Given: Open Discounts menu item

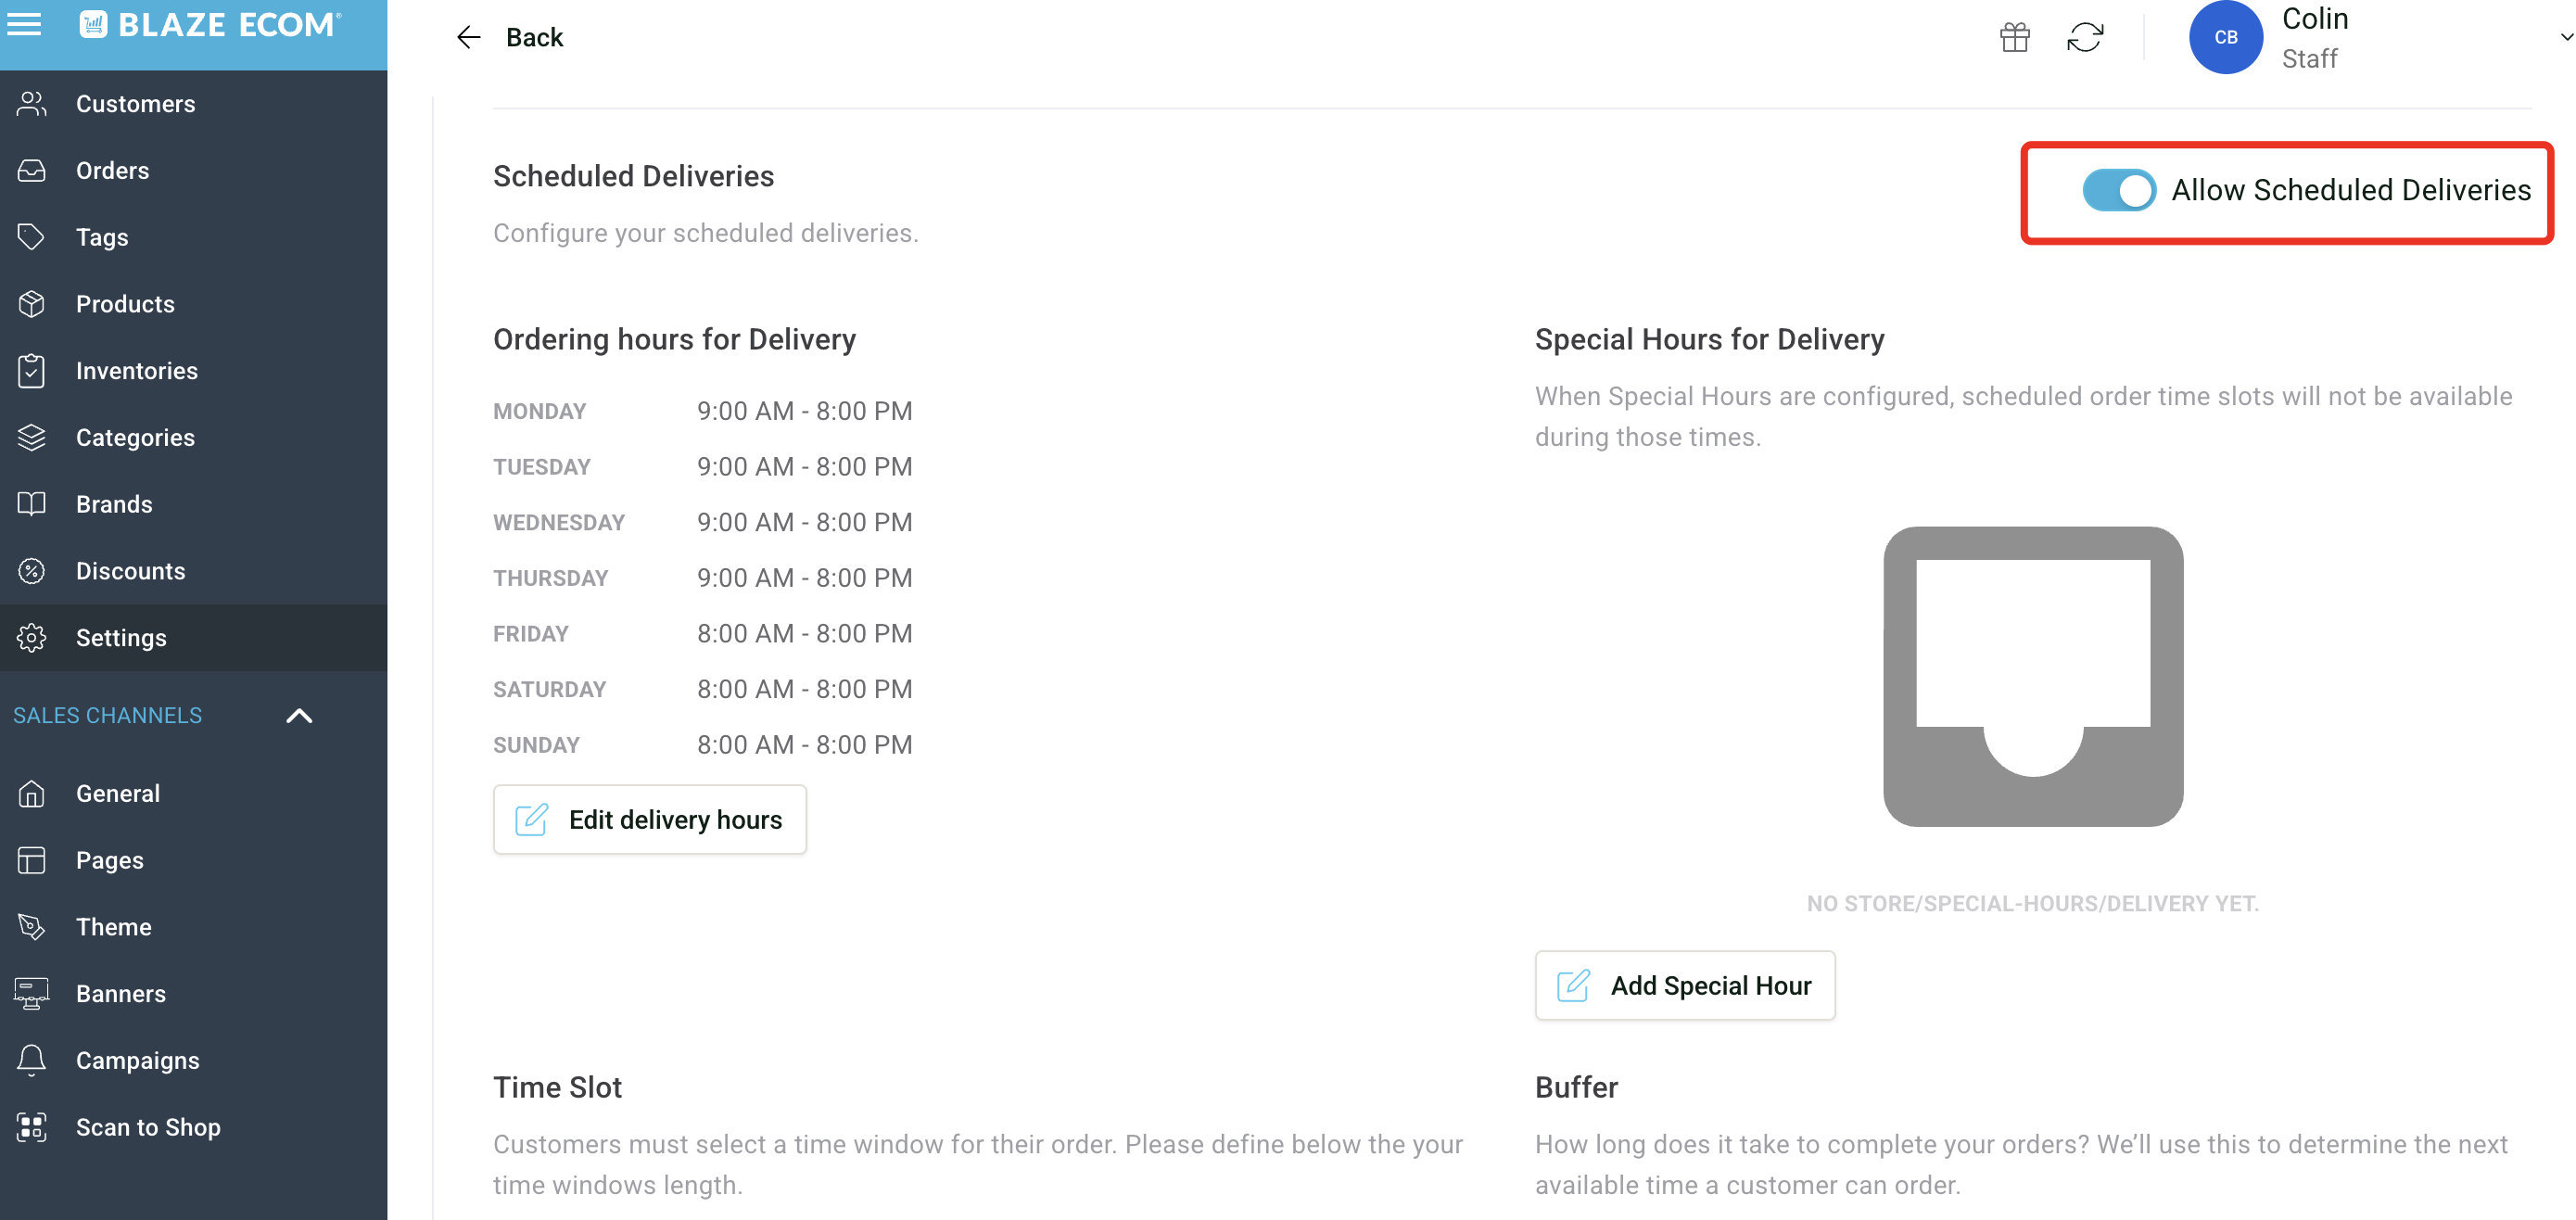Looking at the screenshot, I should click(x=194, y=571).
